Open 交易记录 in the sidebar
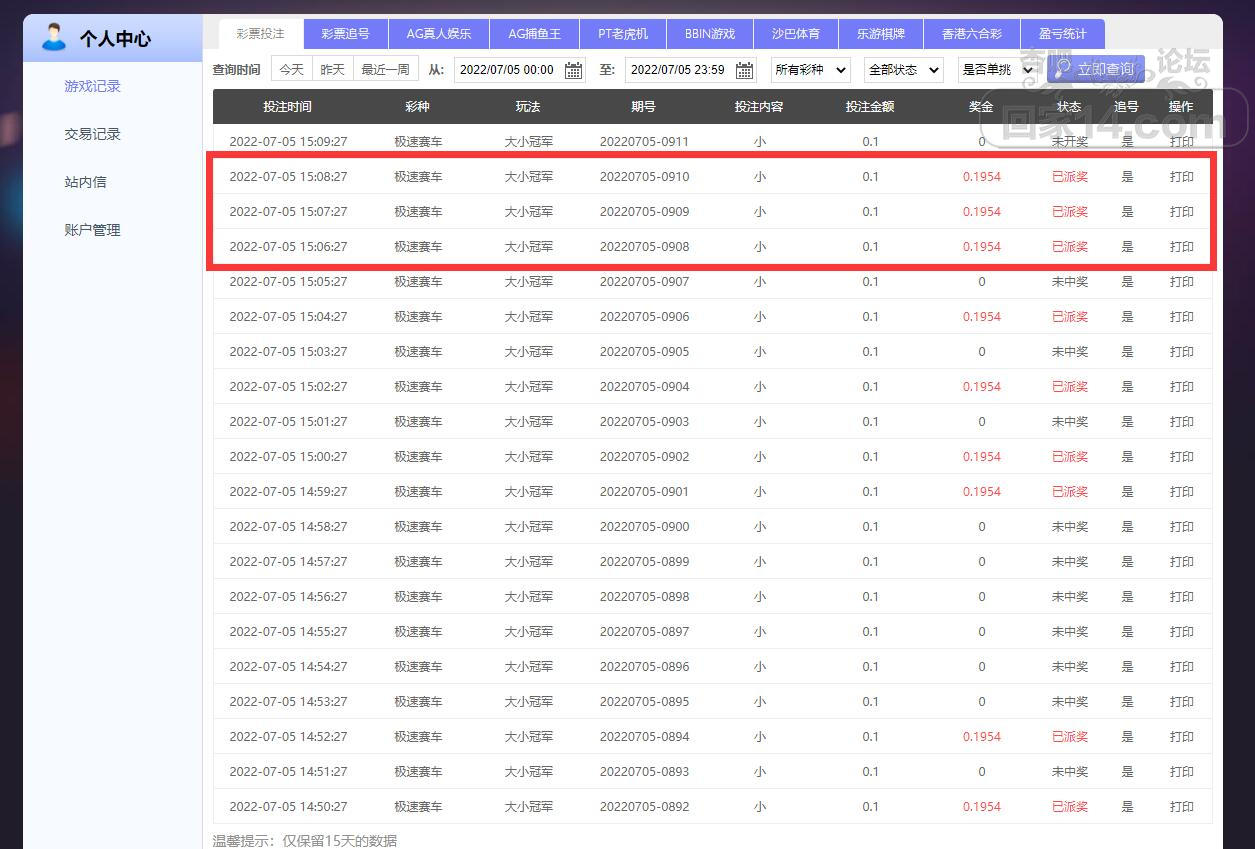Screen dimensions: 1255x849 92,134
